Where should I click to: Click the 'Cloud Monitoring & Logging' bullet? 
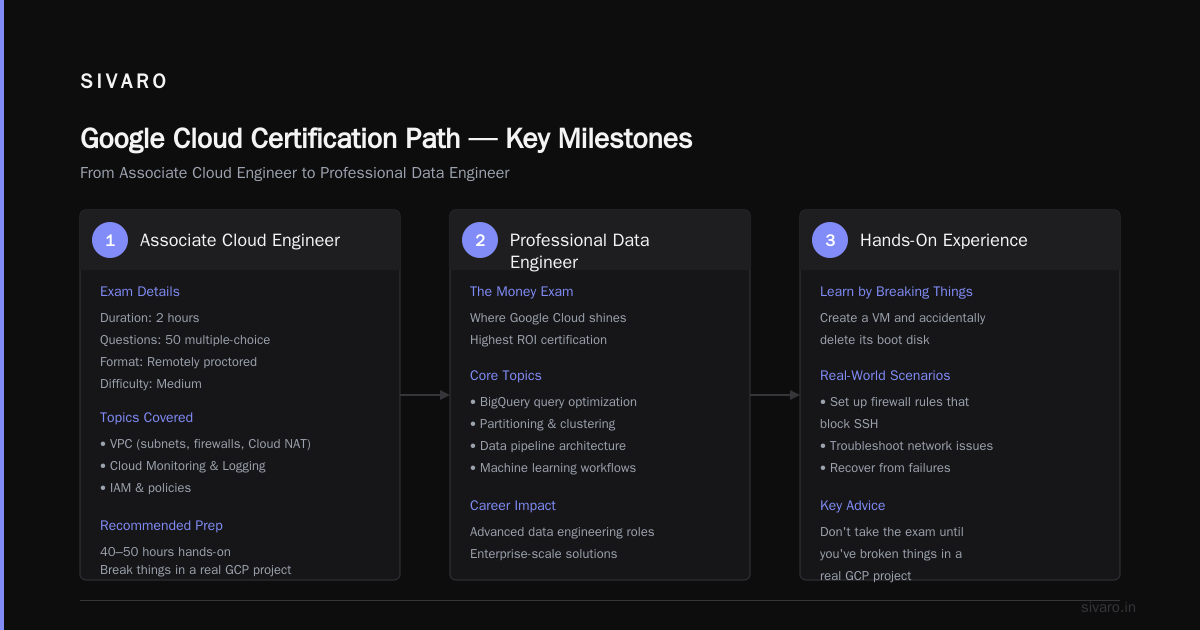pyautogui.click(x=183, y=466)
